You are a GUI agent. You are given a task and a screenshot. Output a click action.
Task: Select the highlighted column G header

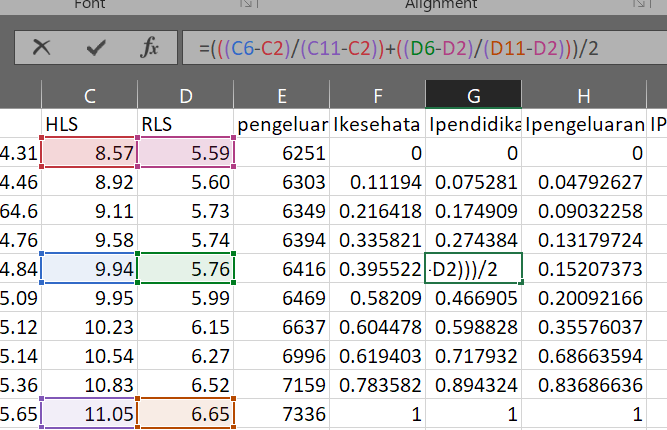pyautogui.click(x=473, y=95)
